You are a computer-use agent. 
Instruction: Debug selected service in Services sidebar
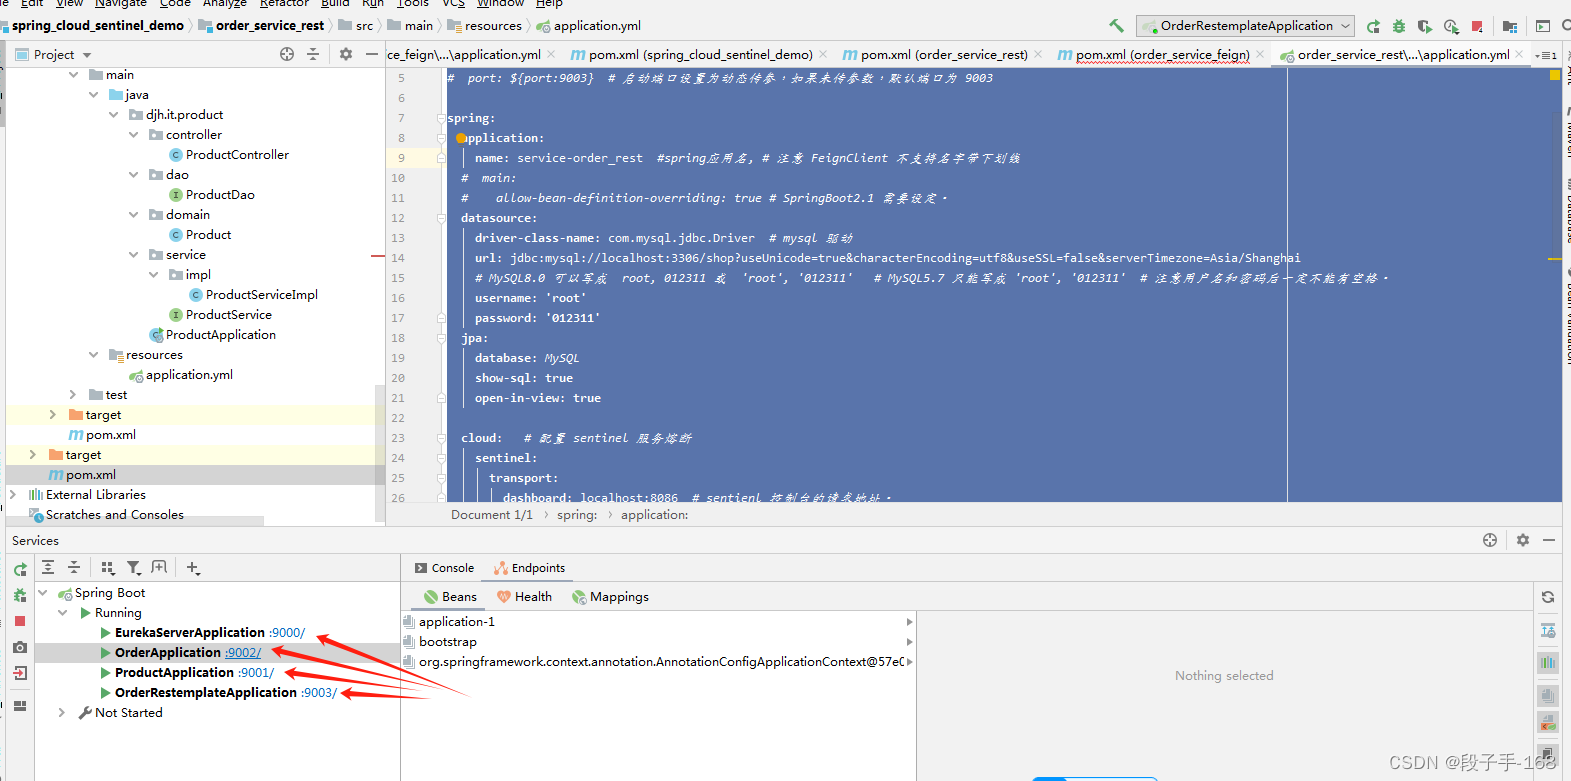[20, 595]
